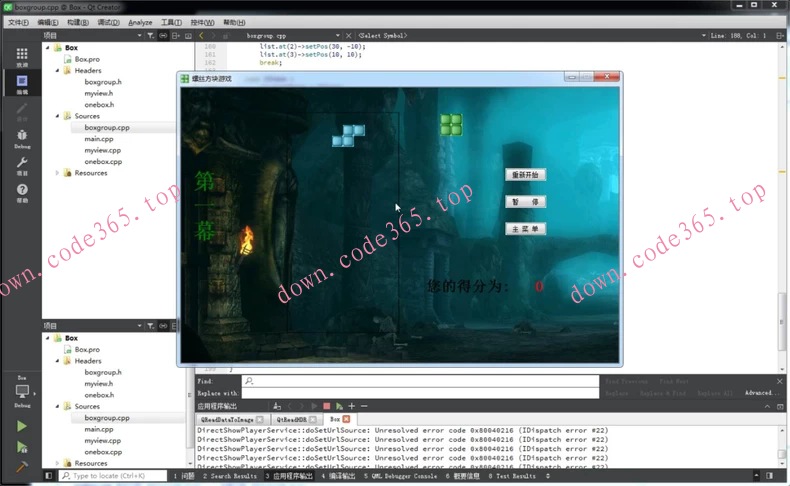Open Help mode question mark icon
Image resolution: width=790 pixels, height=486 pixels.
point(22,192)
